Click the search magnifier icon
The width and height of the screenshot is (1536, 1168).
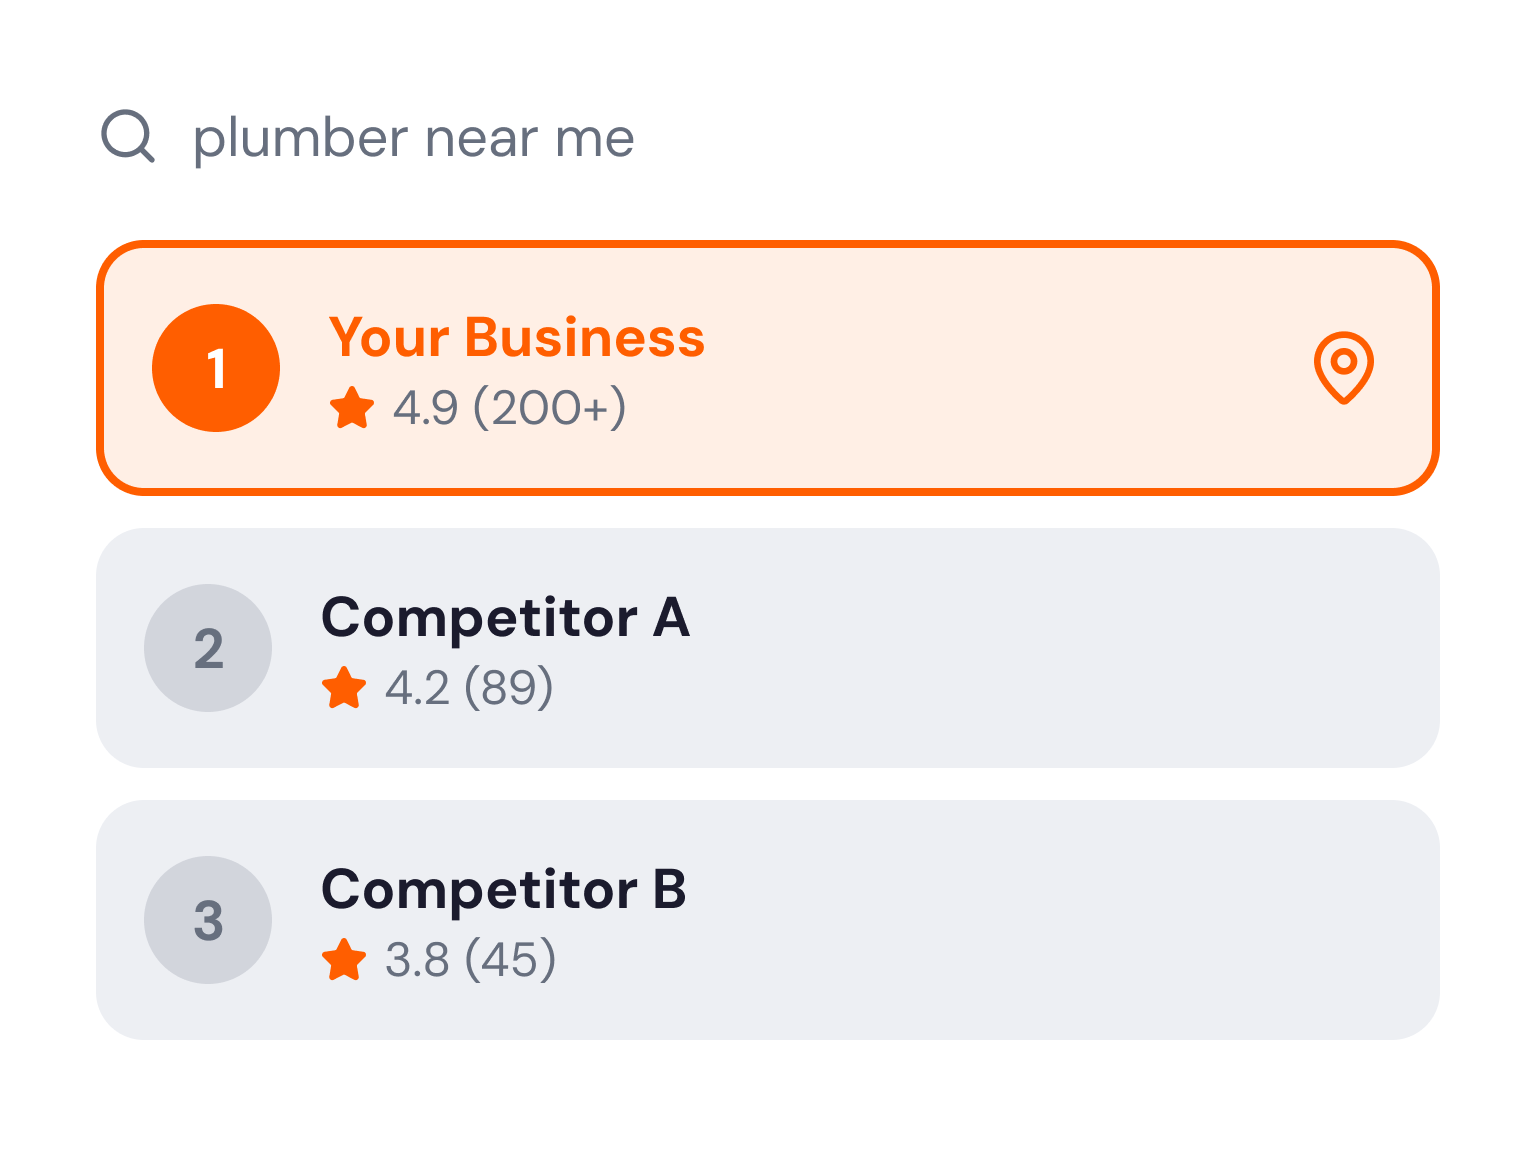(128, 136)
